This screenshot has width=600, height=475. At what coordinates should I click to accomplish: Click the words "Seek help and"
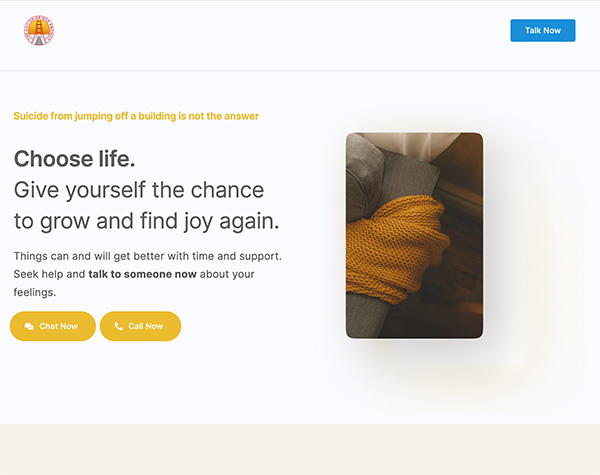[x=49, y=273]
